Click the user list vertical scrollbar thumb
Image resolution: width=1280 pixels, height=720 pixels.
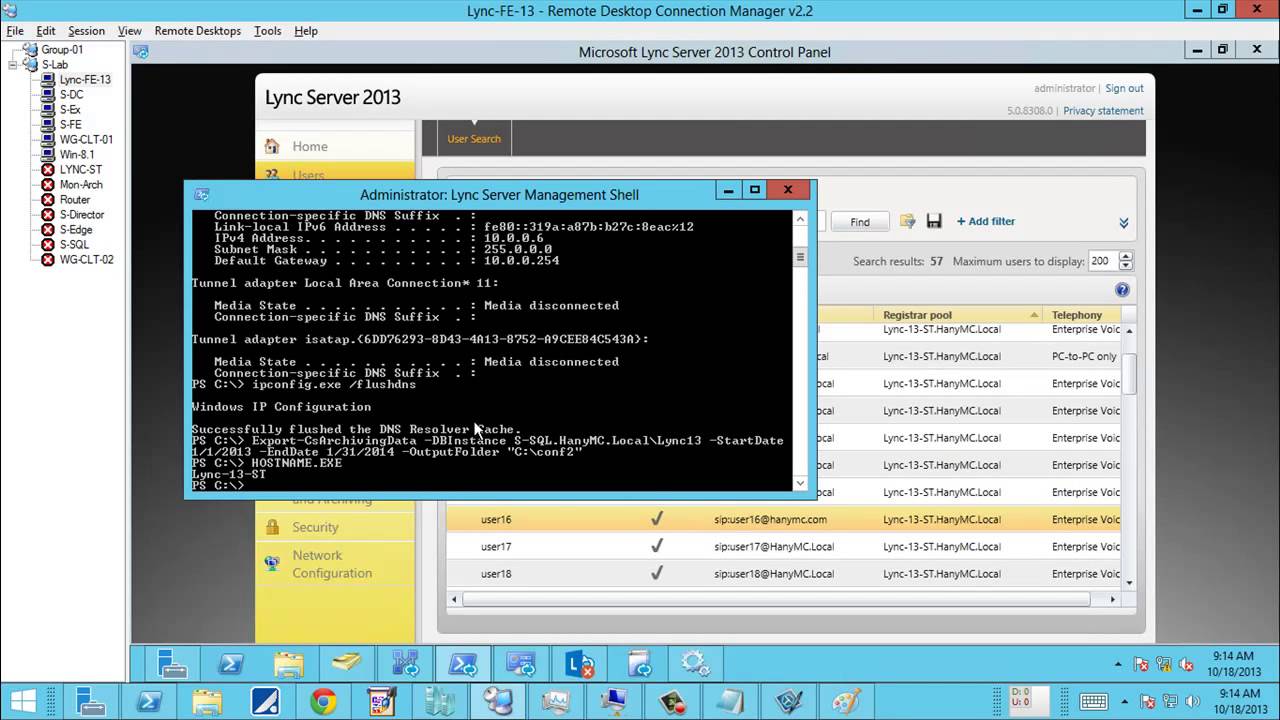tap(1130, 374)
